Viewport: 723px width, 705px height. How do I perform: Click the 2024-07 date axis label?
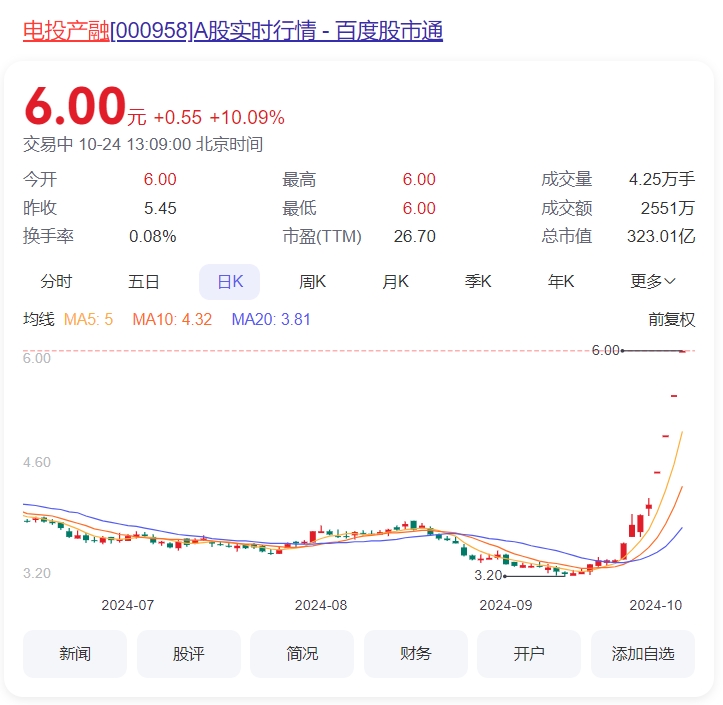pos(128,605)
